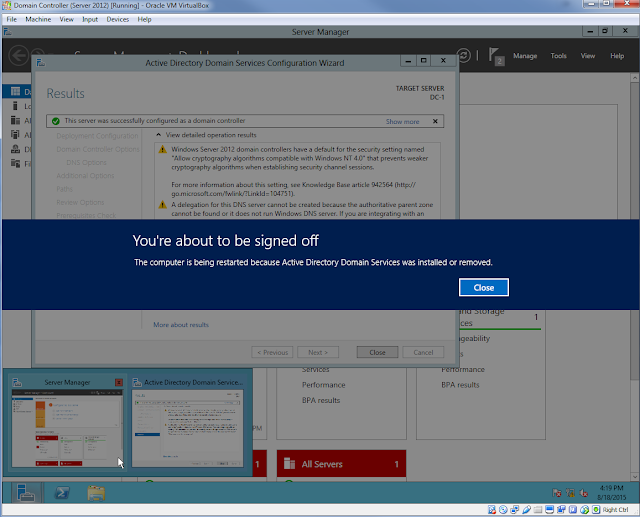
Task: Open Server Manager Help menu
Action: tap(617, 56)
